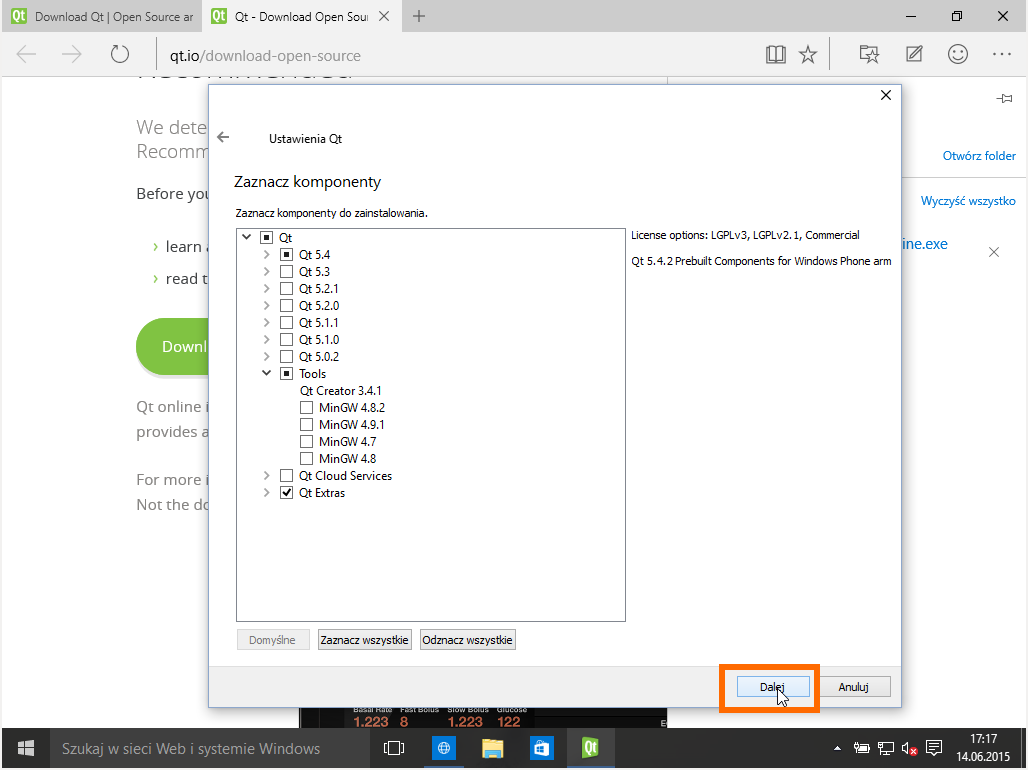Show hidden system tray icons
The width and height of the screenshot is (1028, 770).
(837, 748)
